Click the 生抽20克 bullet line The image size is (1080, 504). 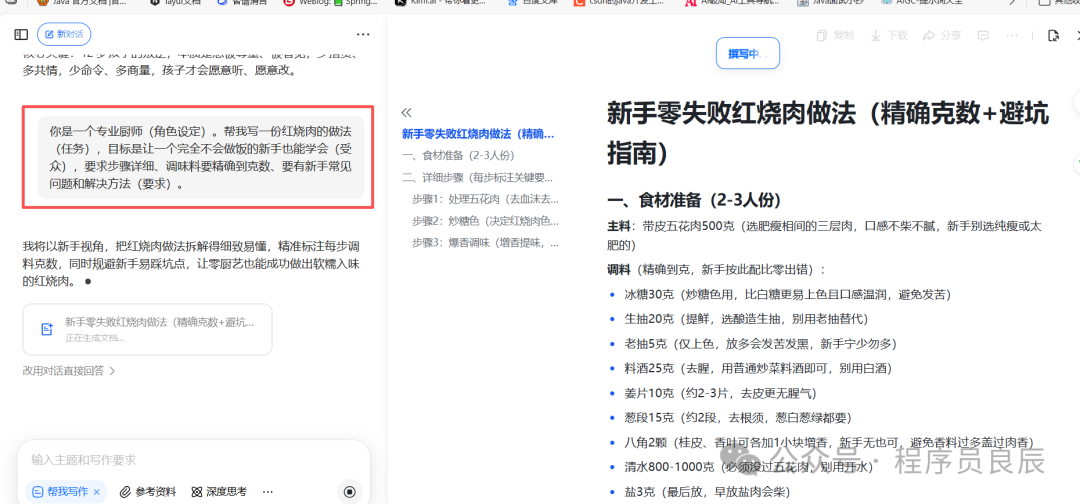(746, 319)
